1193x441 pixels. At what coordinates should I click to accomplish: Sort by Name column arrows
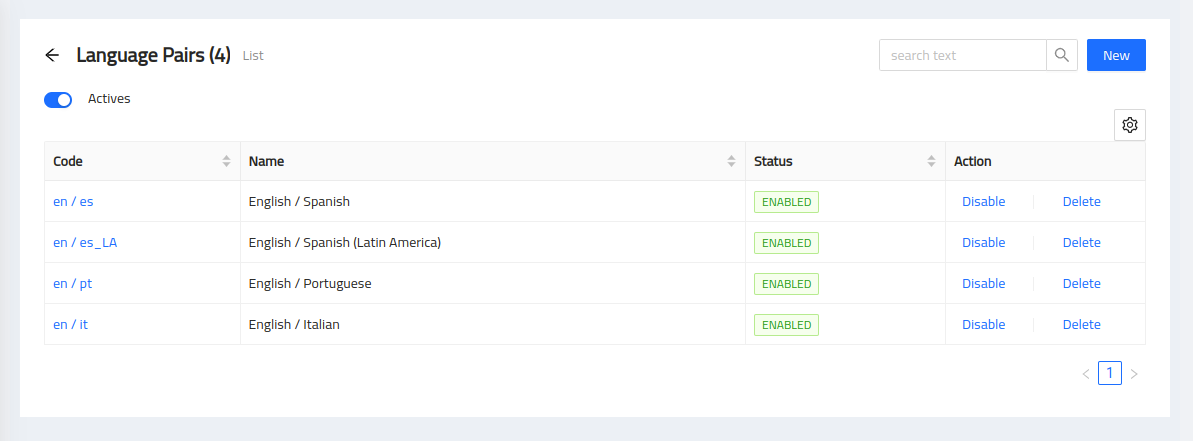pos(731,161)
